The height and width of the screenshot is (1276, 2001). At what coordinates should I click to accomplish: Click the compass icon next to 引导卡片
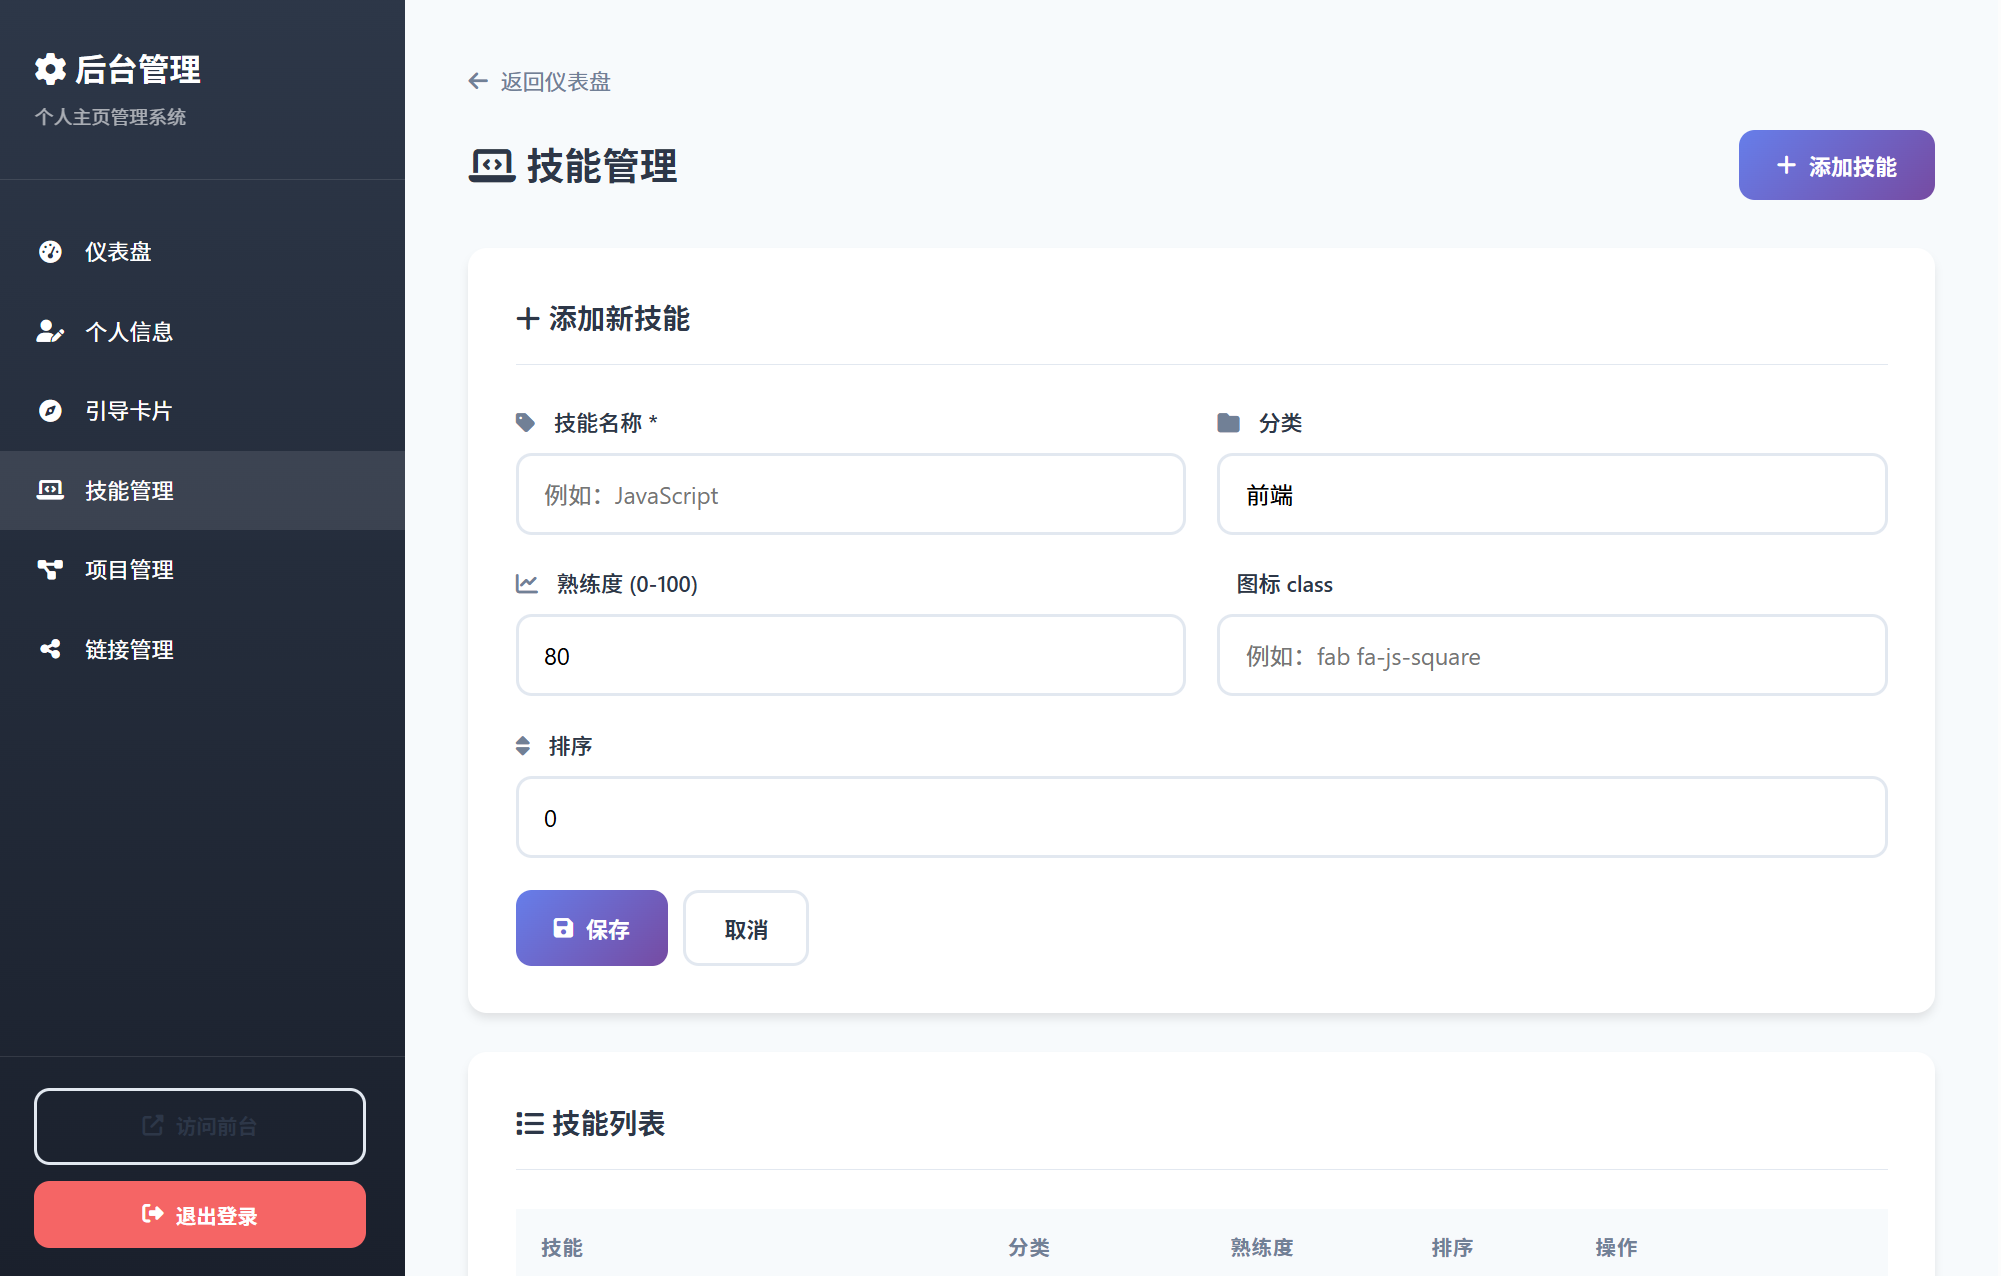click(x=50, y=411)
